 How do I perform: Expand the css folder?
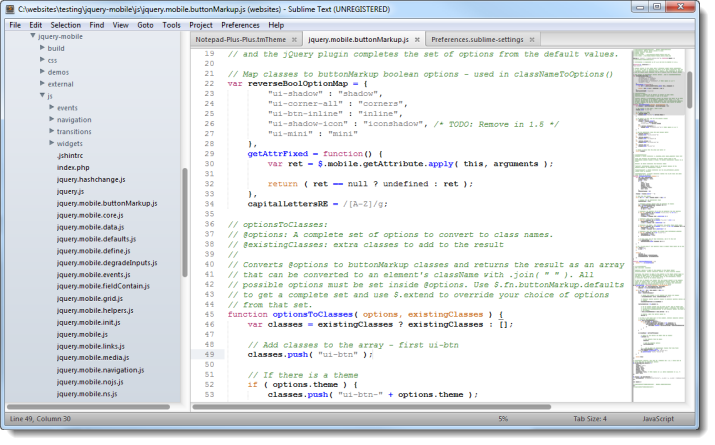42,59
